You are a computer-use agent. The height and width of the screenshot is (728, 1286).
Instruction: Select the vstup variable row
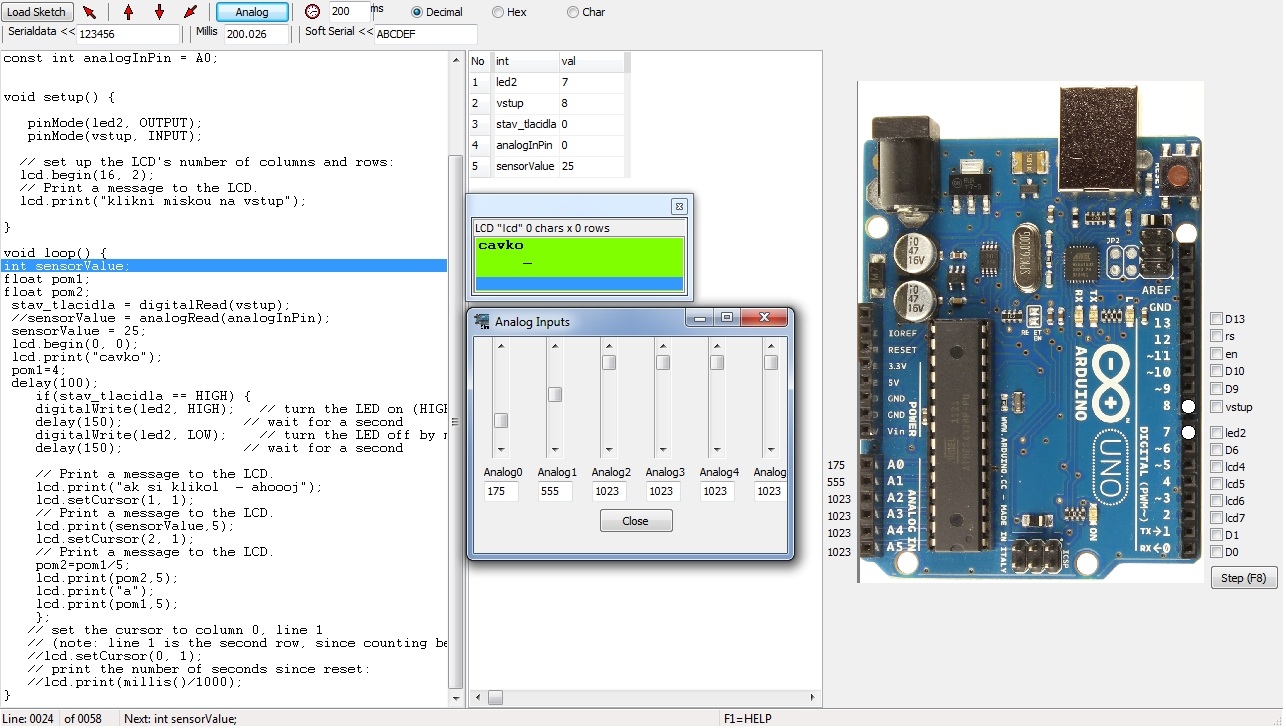point(548,103)
